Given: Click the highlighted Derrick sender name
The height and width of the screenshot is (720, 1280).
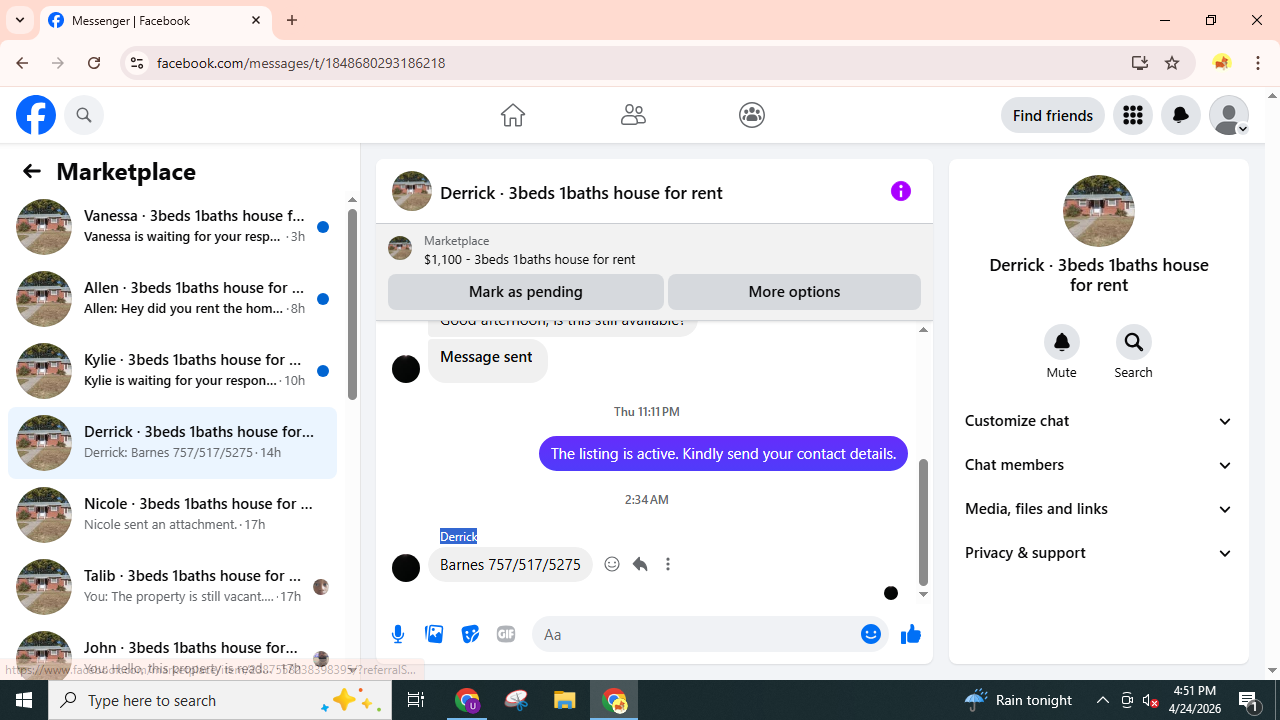Looking at the screenshot, I should point(459,536).
